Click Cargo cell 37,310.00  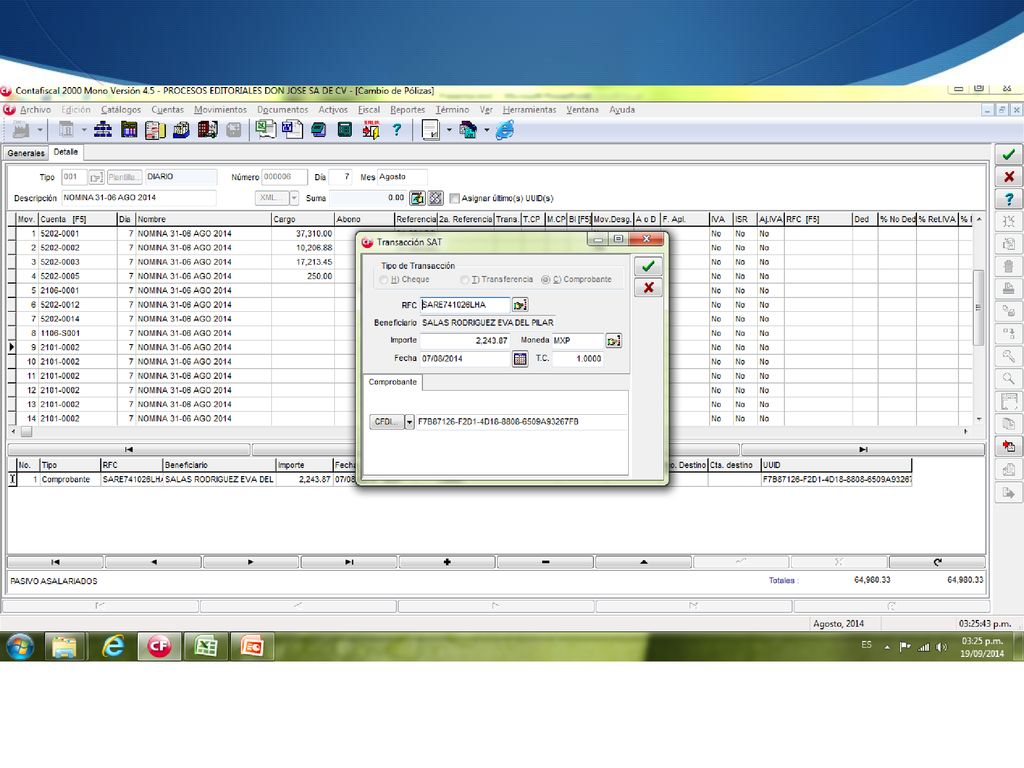pyautogui.click(x=302, y=234)
